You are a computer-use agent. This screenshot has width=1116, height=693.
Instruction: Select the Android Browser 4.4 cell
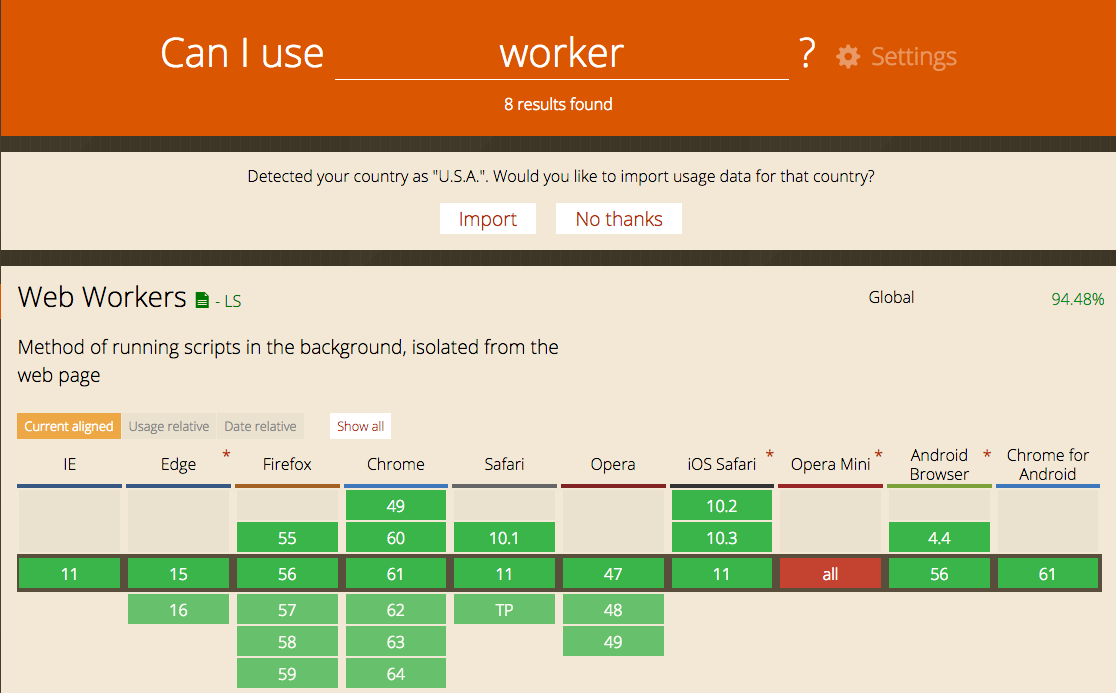click(x=939, y=538)
